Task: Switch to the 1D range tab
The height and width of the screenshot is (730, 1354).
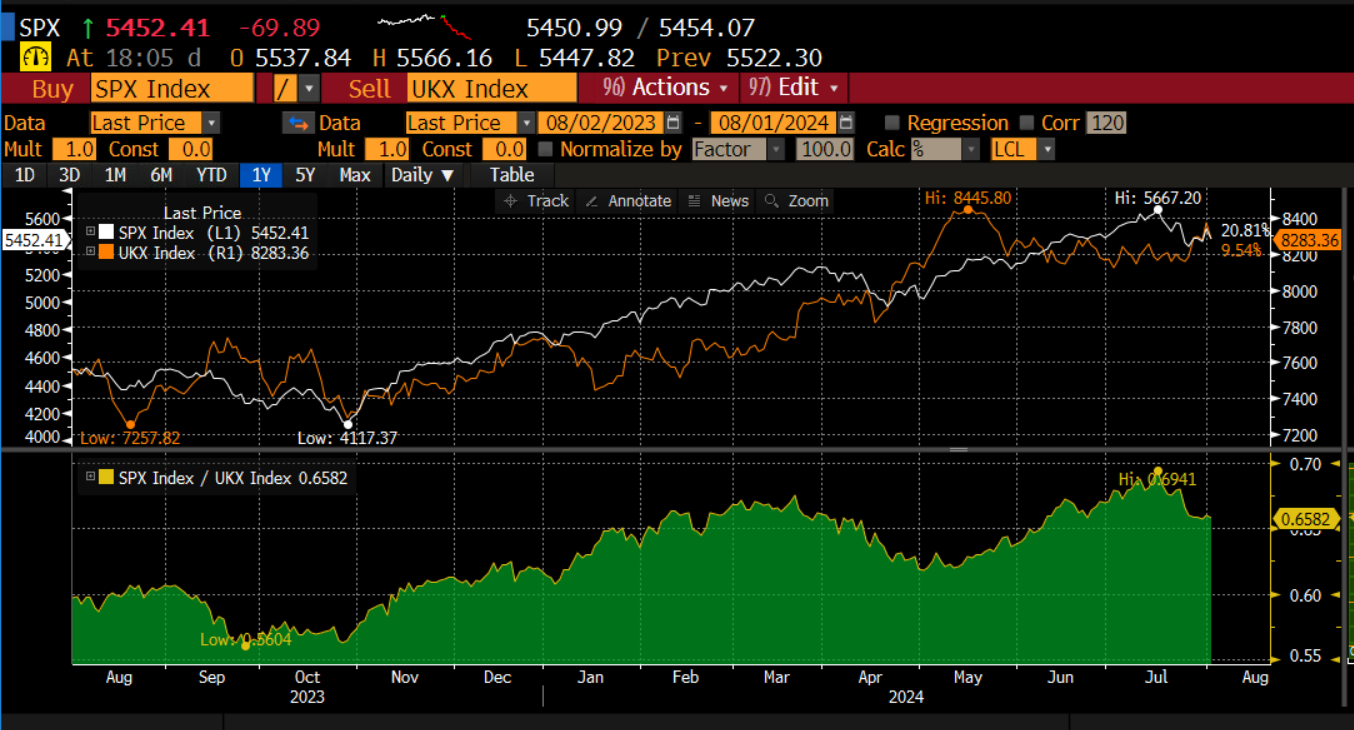Action: [25, 175]
